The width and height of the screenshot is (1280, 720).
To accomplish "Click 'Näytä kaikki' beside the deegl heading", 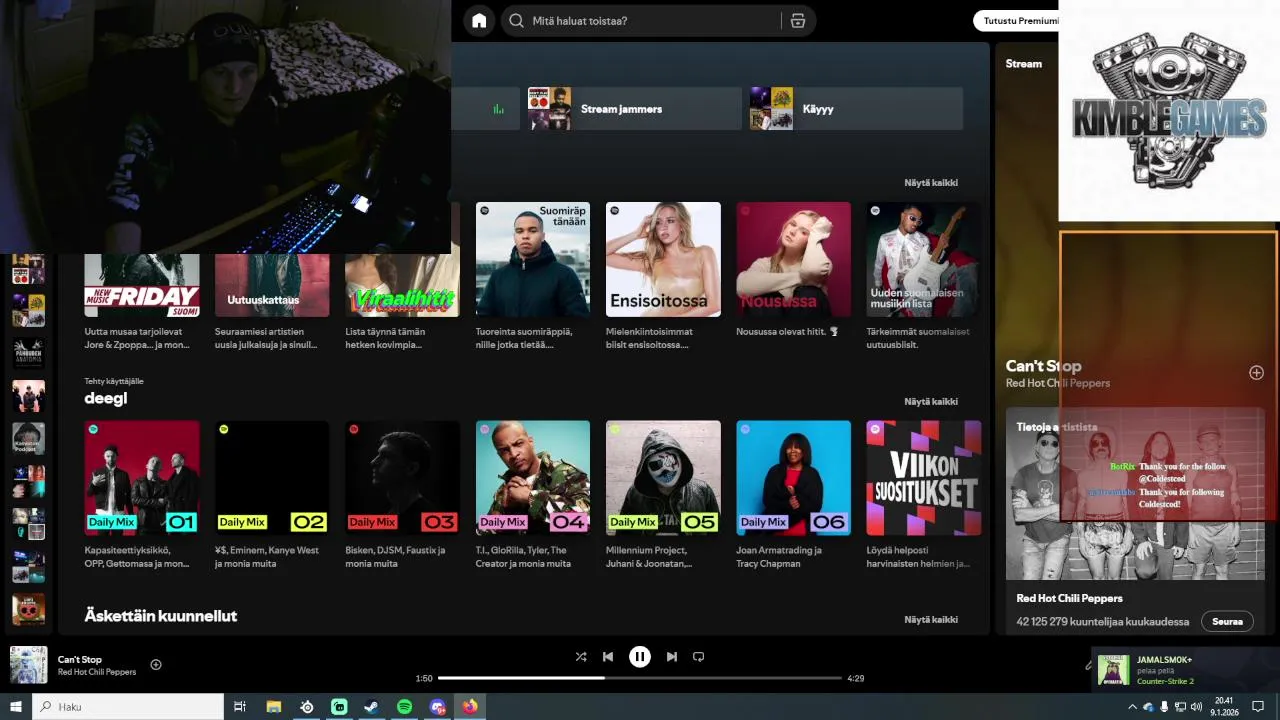I will pyautogui.click(x=931, y=402).
